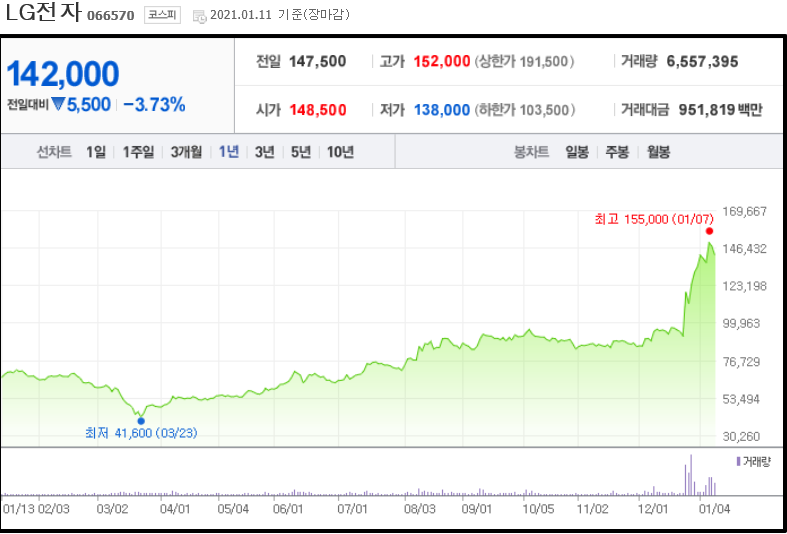Click the y-axis label 169,667
This screenshot has height=534, width=787.
click(744, 211)
